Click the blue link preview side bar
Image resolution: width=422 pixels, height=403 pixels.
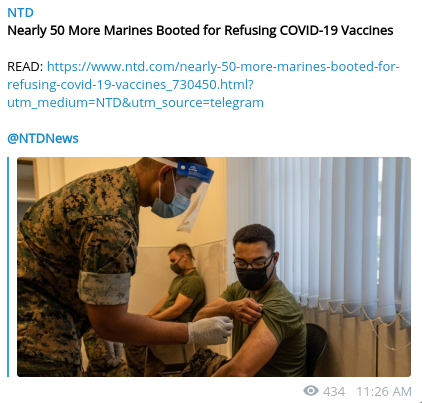(x=8, y=267)
